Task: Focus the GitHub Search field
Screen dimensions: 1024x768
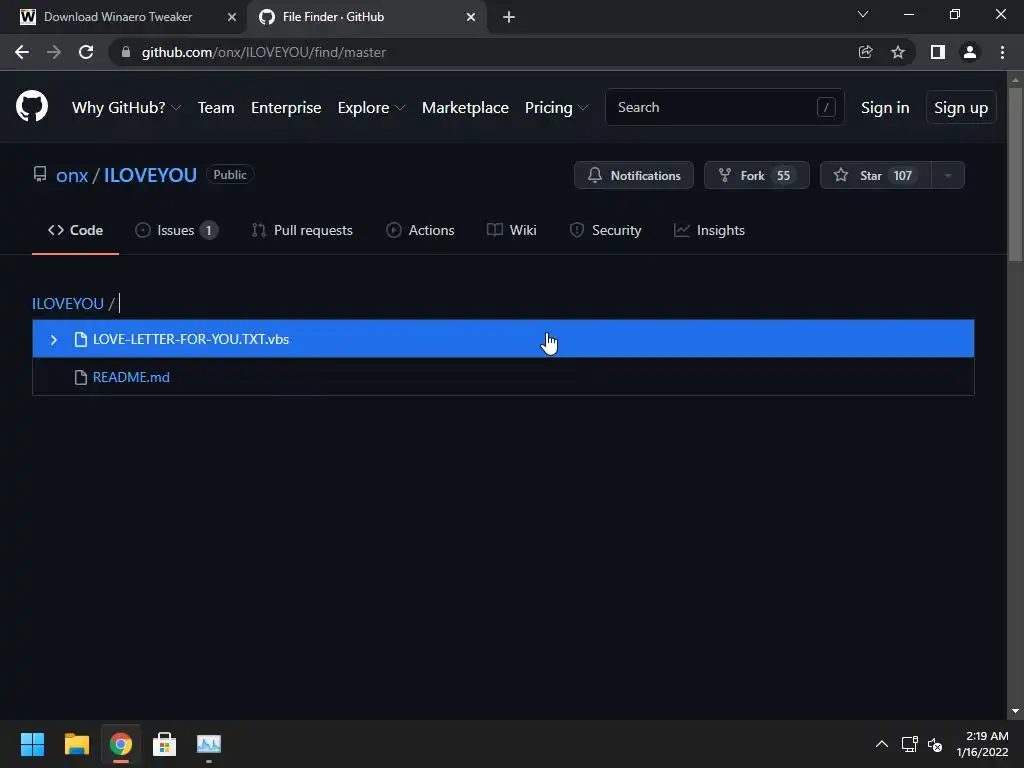Action: [725, 107]
